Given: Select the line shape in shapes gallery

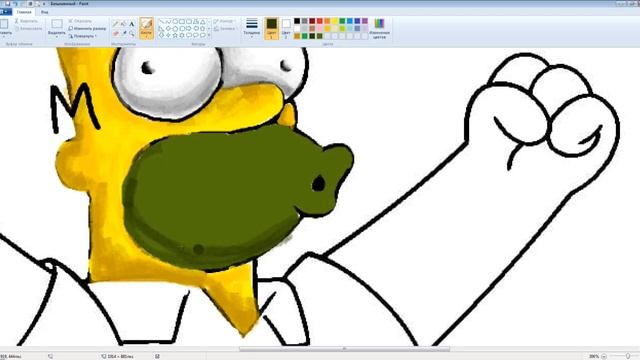Looking at the screenshot, I should 162,22.
